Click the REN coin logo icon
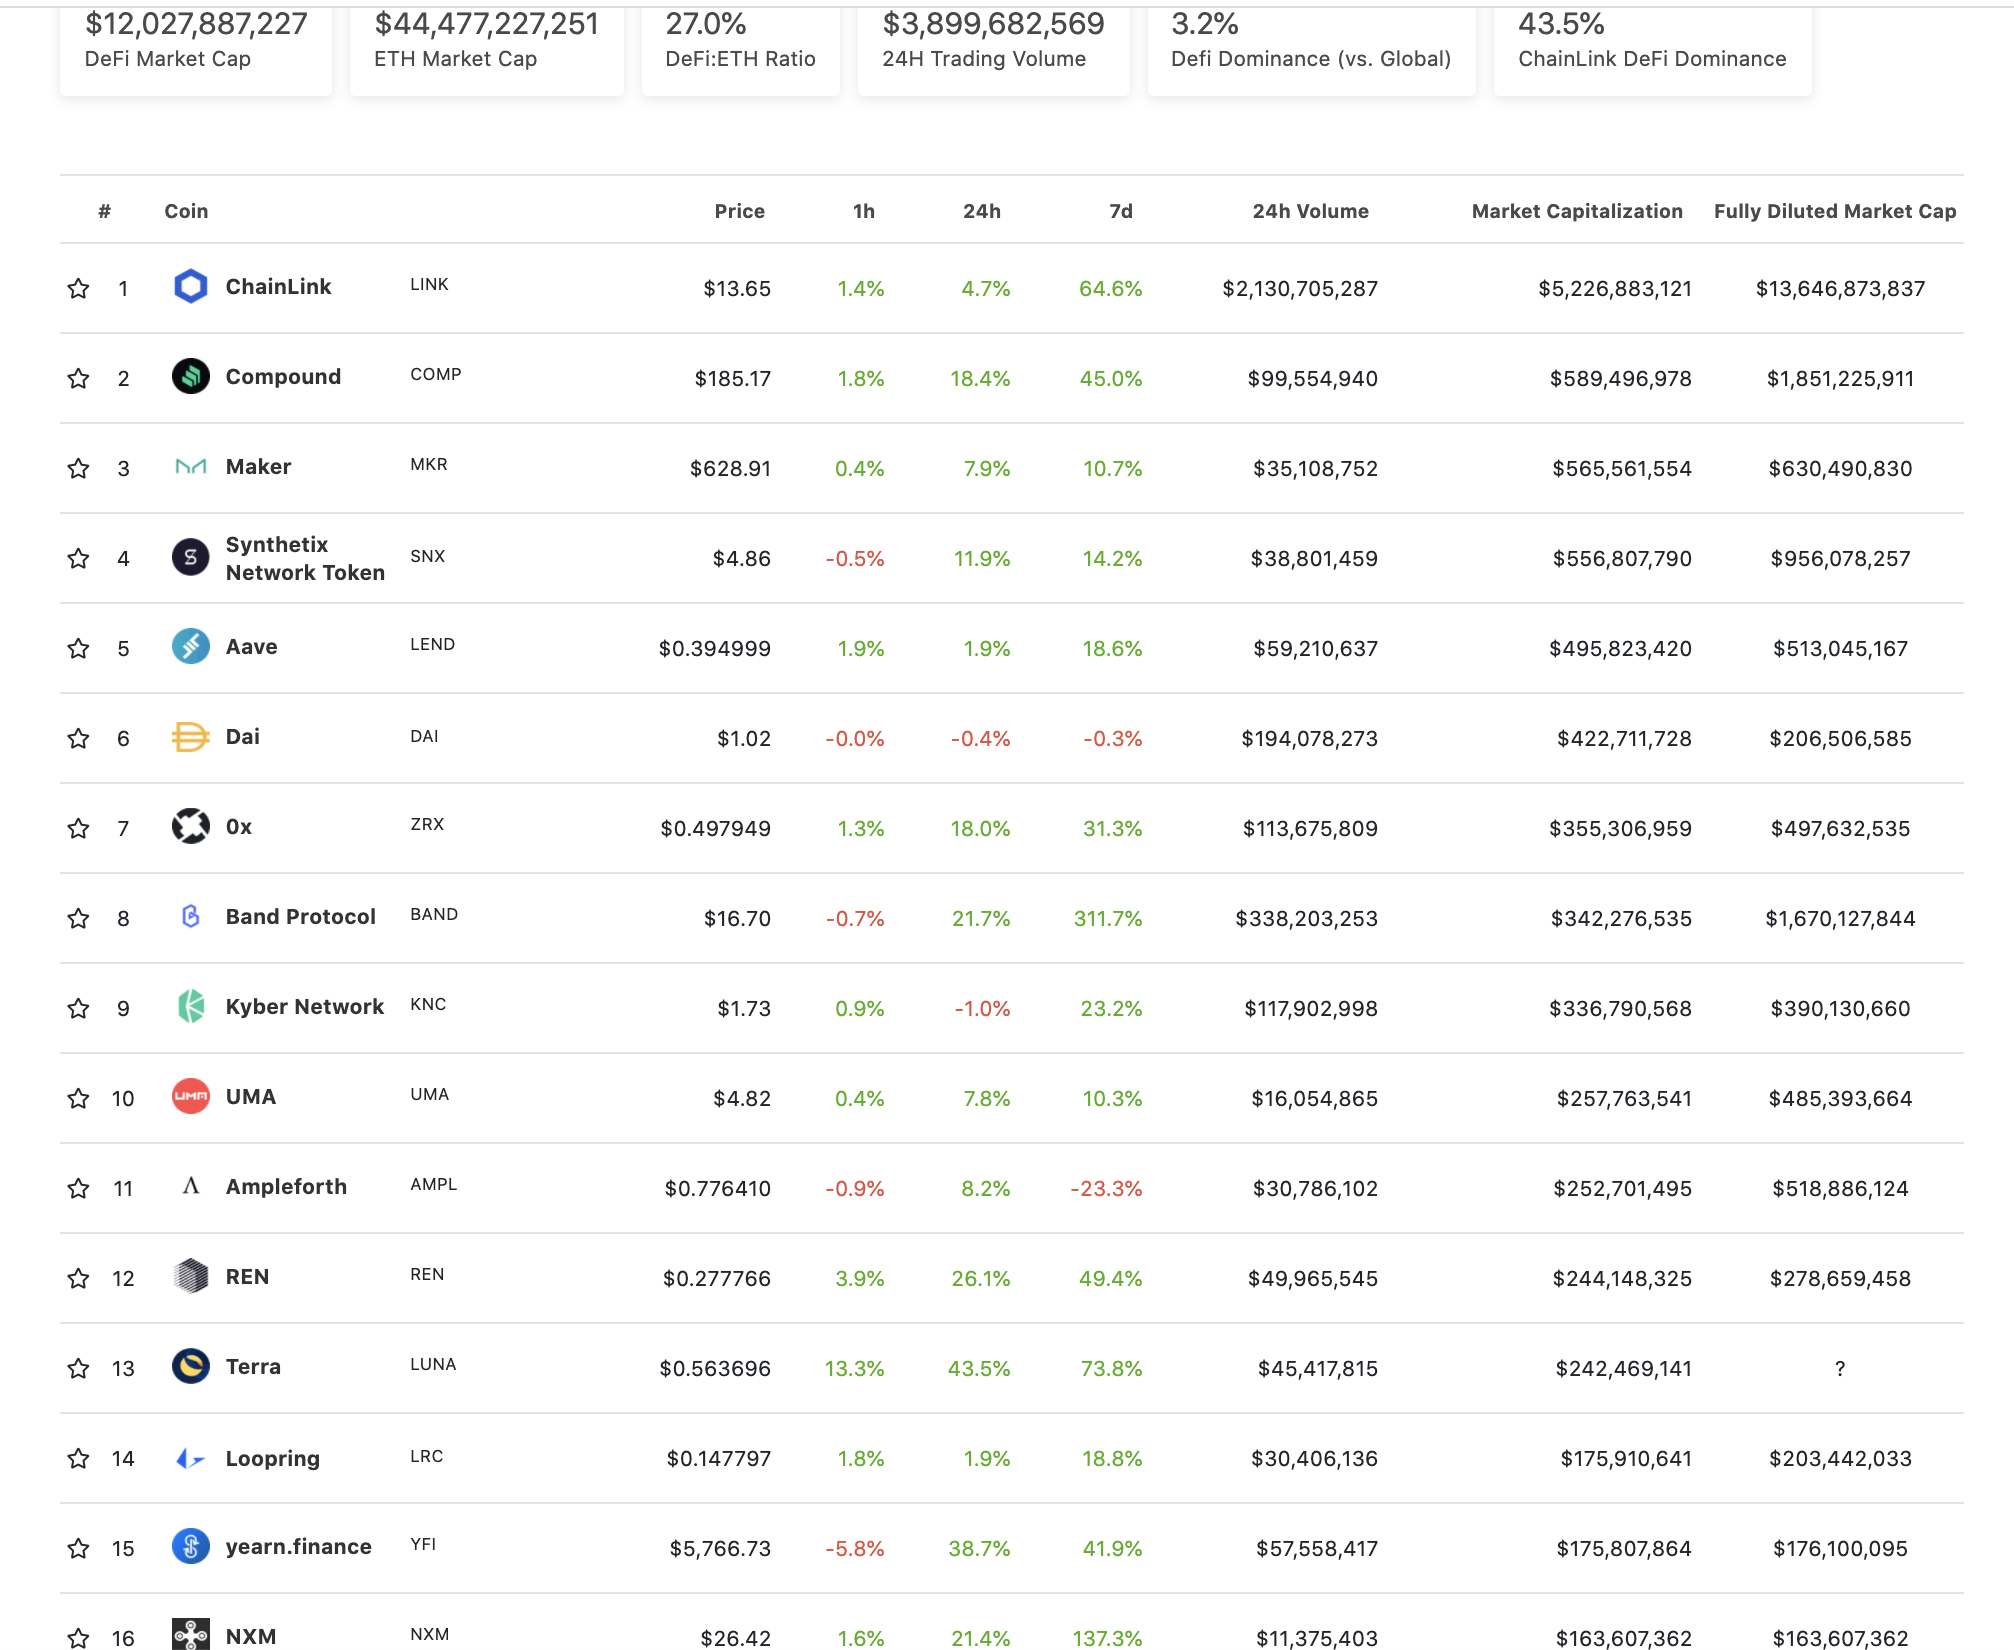This screenshot has height=1650, width=2014. click(190, 1277)
